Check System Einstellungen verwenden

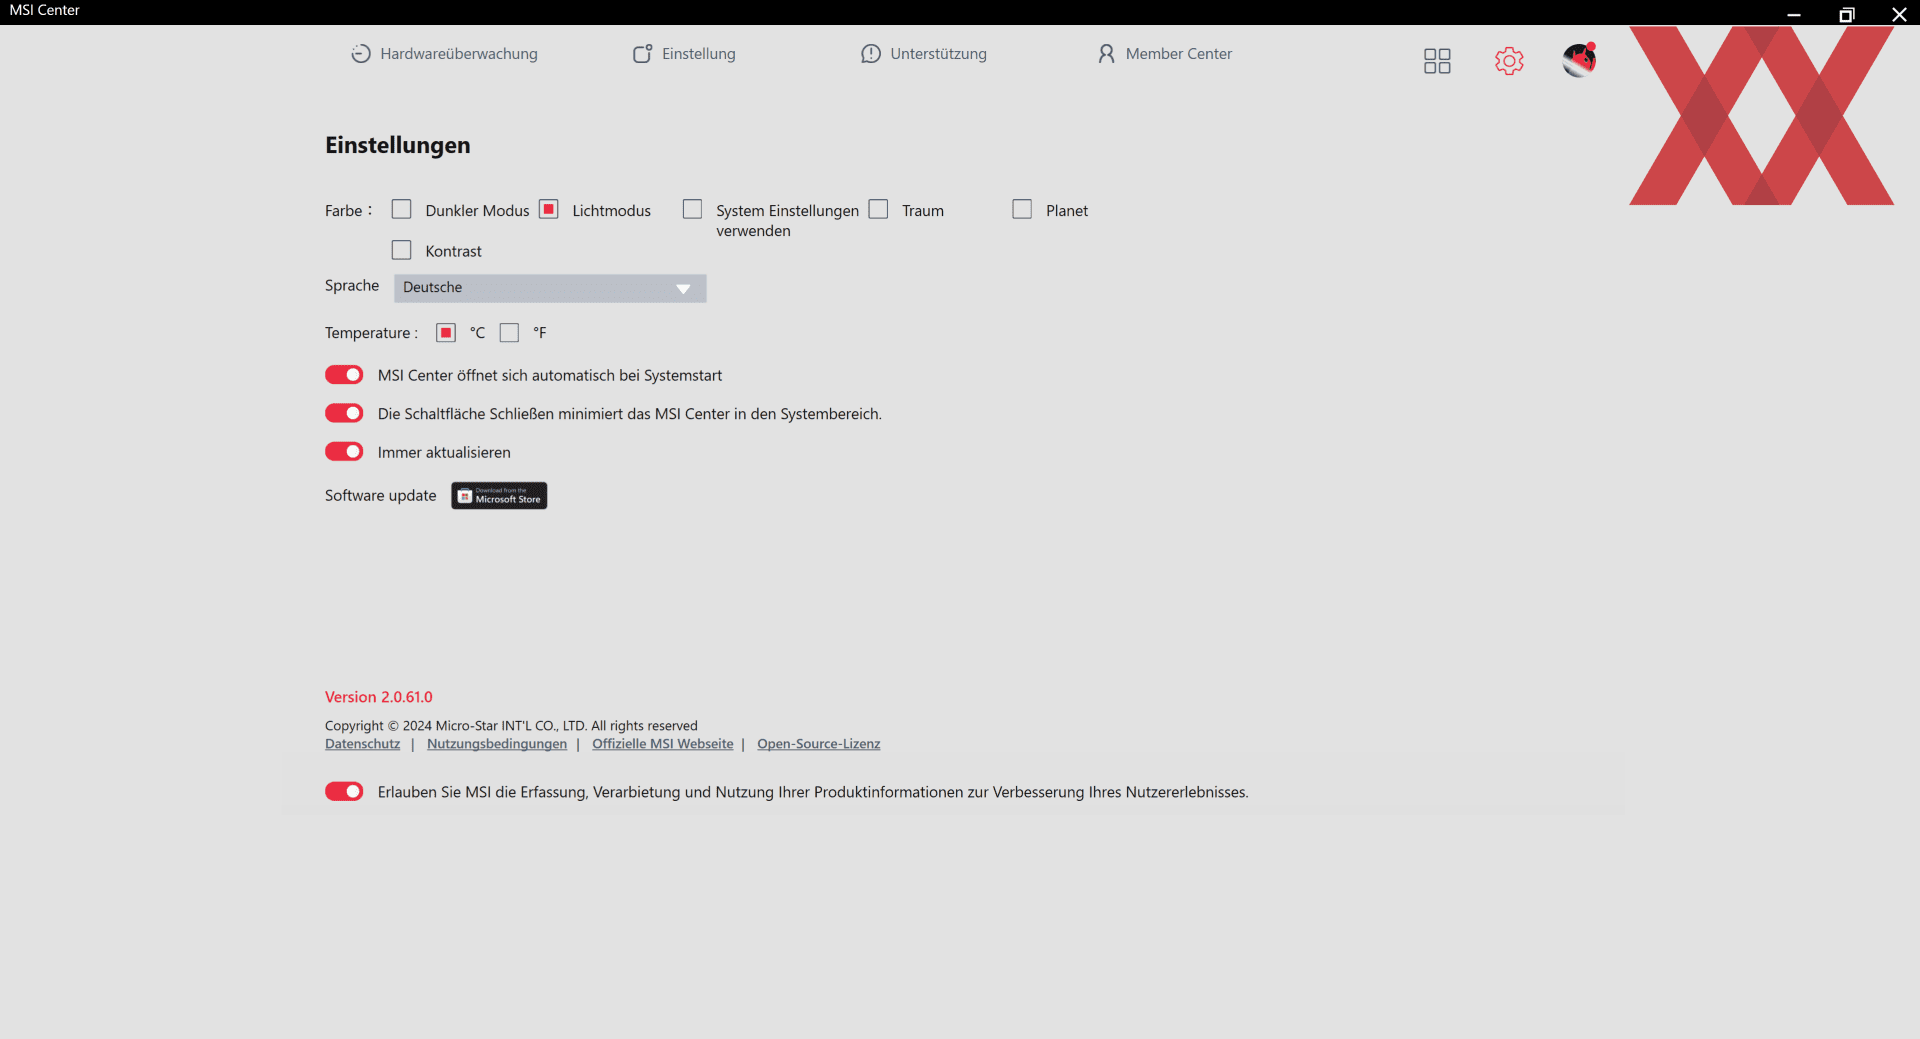[x=692, y=209]
